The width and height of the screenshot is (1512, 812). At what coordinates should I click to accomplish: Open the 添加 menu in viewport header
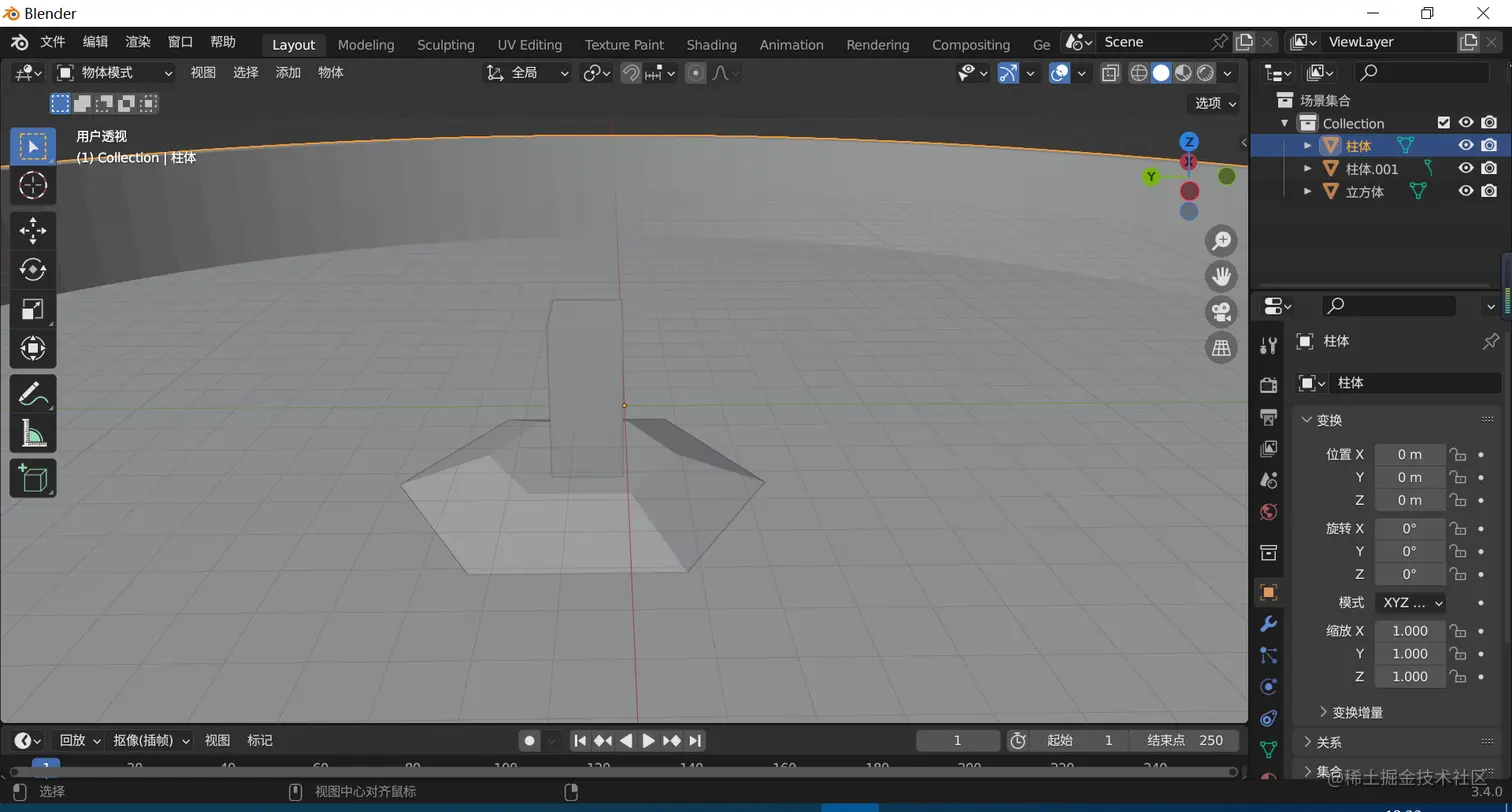pos(288,73)
